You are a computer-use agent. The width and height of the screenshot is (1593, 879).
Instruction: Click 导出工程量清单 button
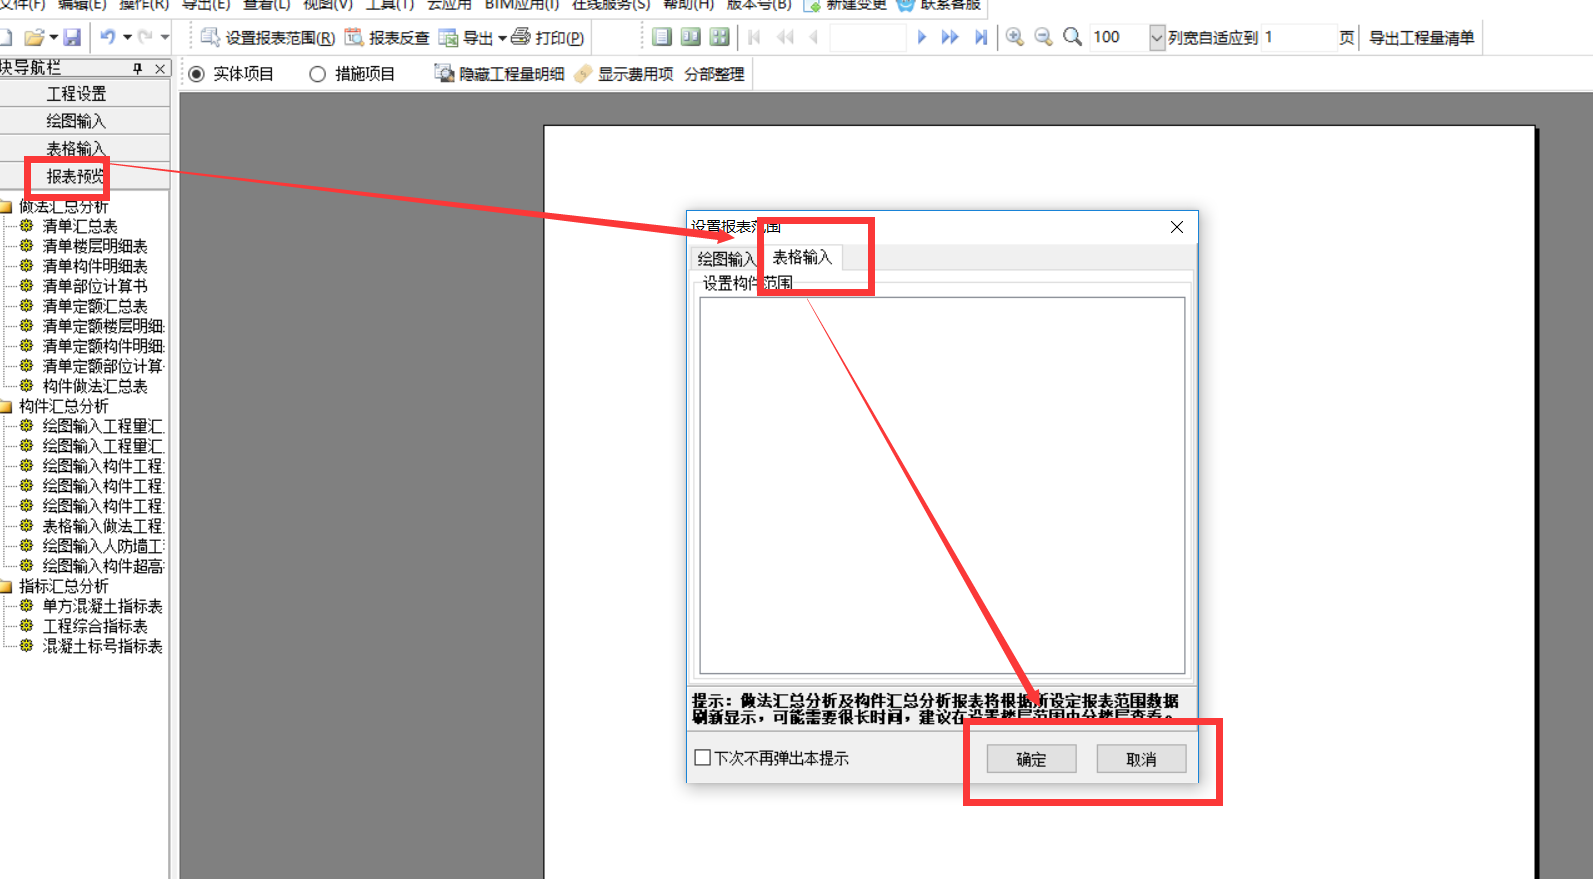click(1421, 38)
